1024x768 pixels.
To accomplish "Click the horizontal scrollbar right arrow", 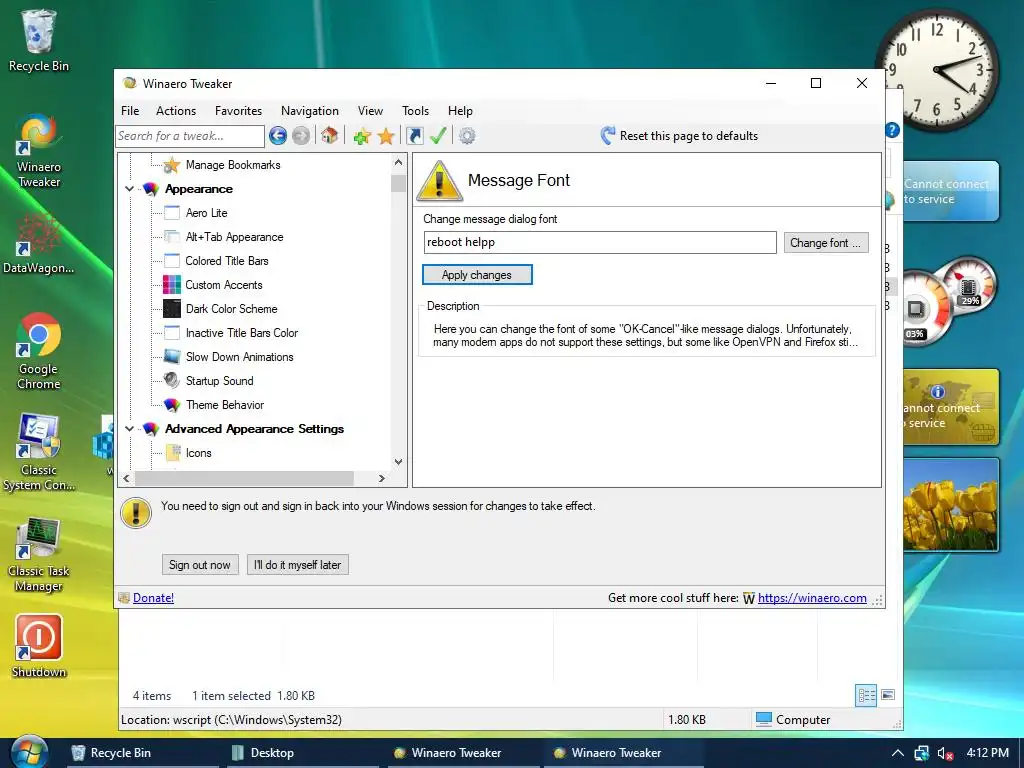I will coord(381,478).
